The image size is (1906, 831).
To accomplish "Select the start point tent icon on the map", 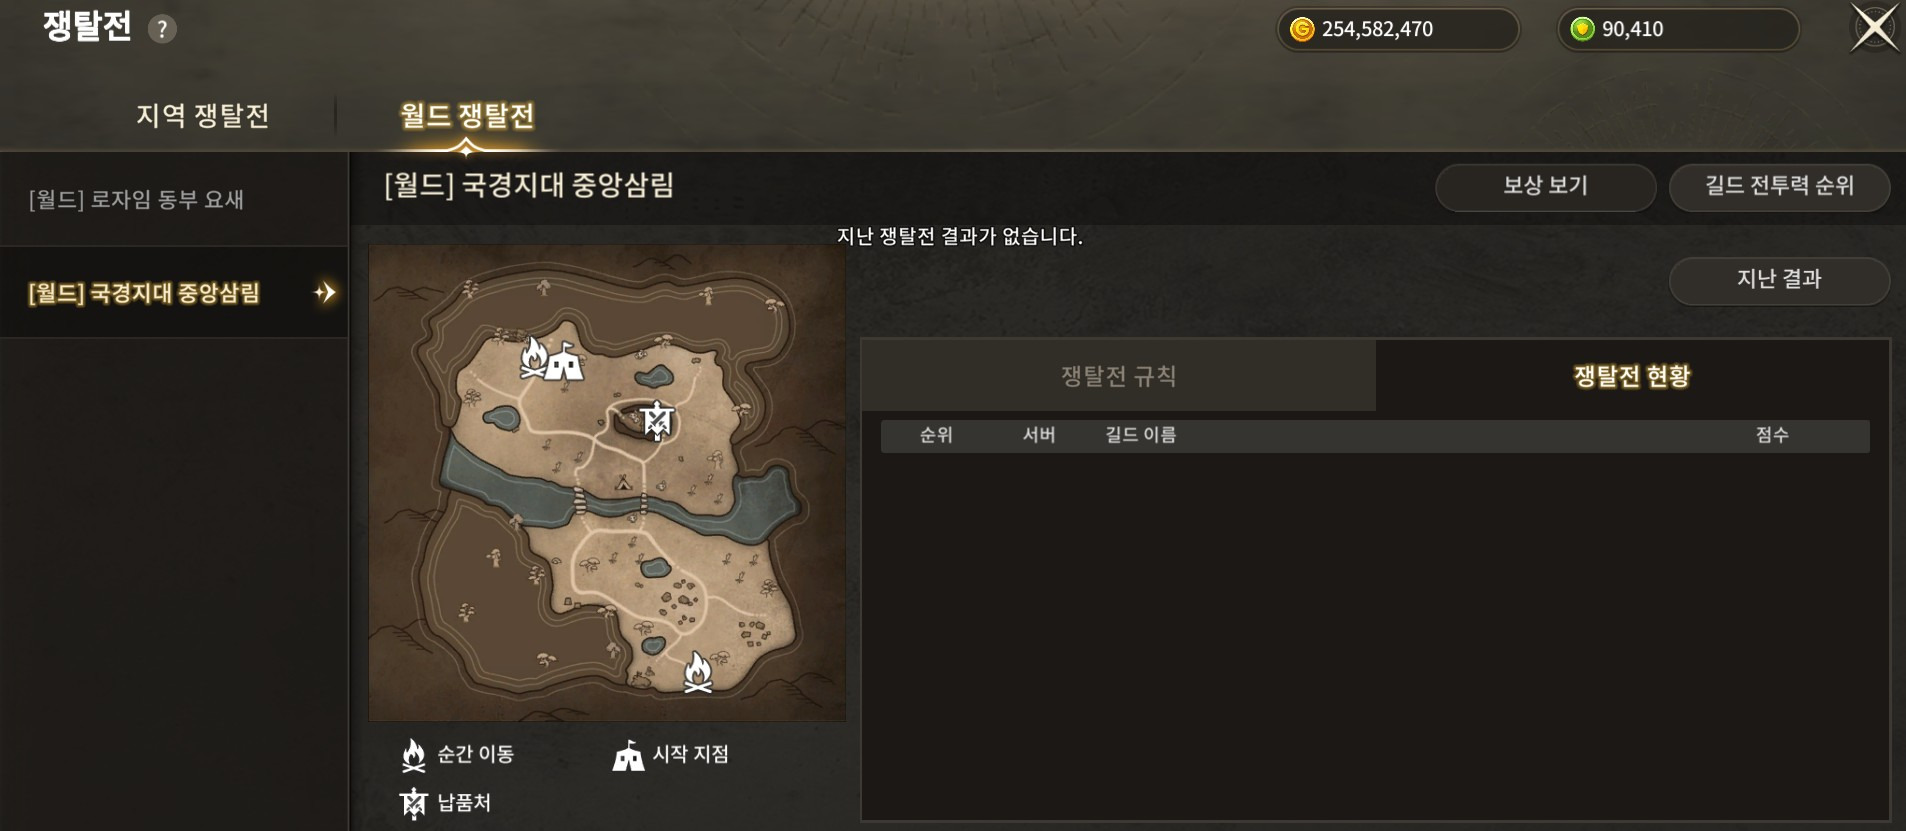I will pos(566,362).
